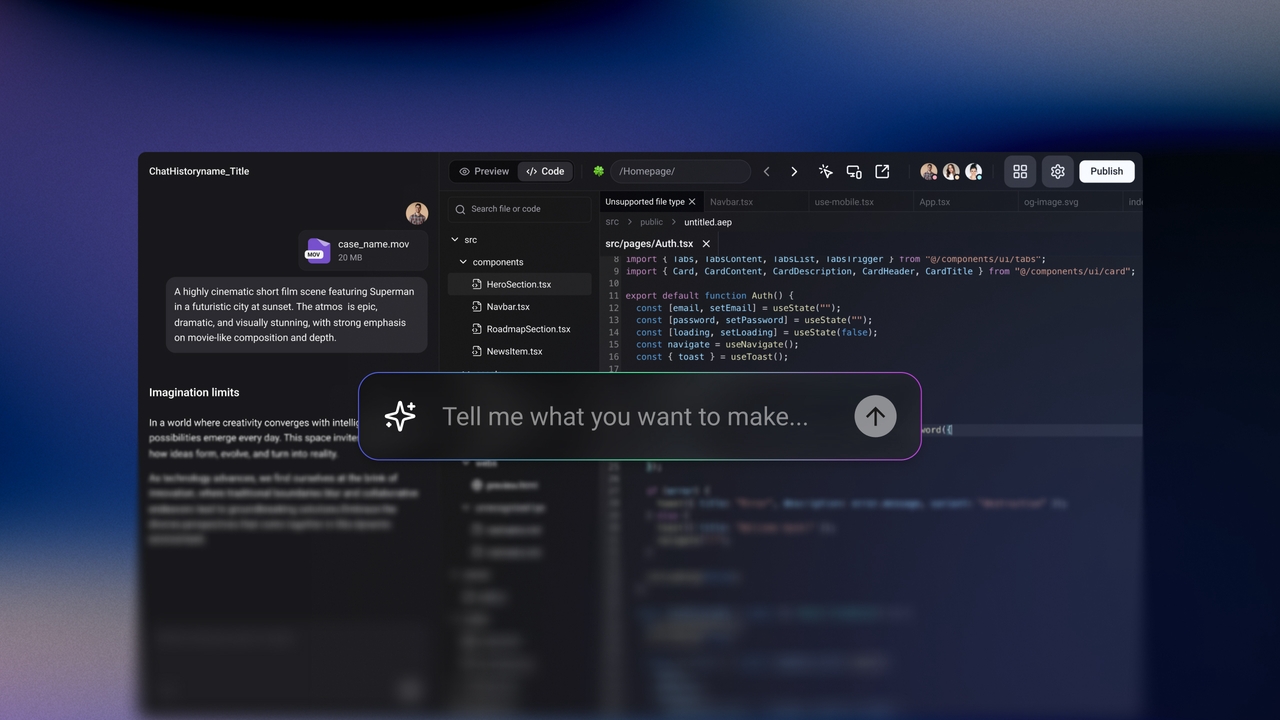The height and width of the screenshot is (720, 1280).
Task: Go forward with right chevron arrow
Action: pyautogui.click(x=794, y=171)
